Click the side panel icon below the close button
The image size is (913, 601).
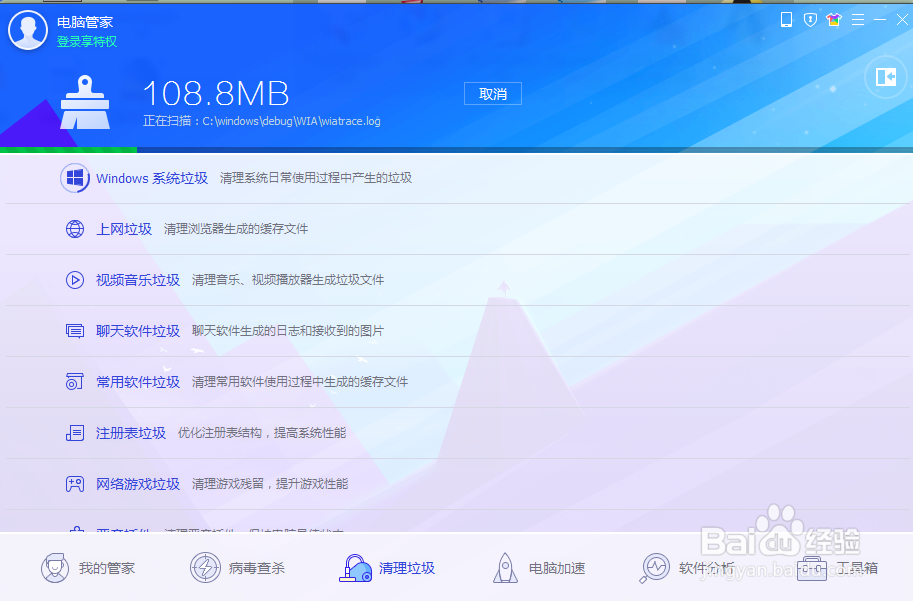(885, 77)
